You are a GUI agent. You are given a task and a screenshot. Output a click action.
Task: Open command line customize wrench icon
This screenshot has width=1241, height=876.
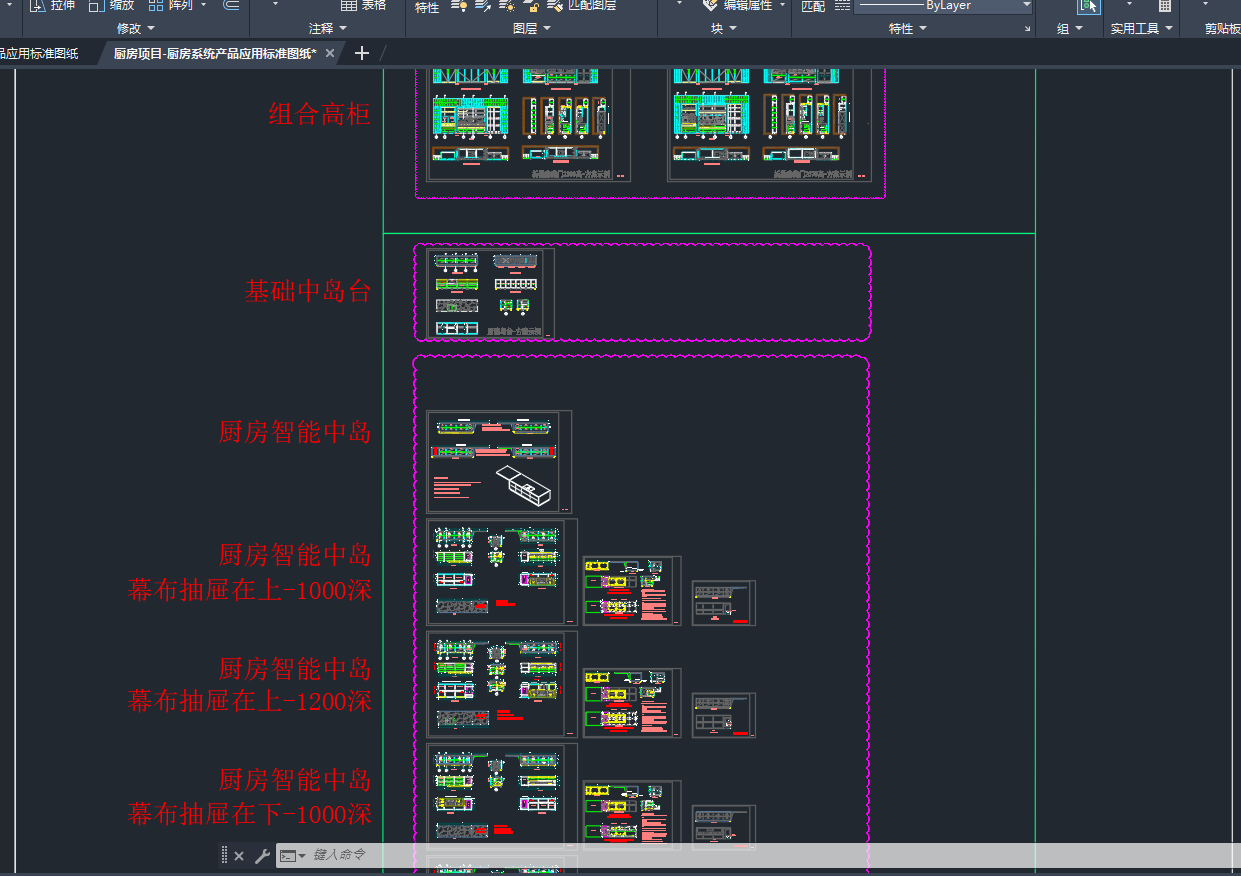click(262, 856)
